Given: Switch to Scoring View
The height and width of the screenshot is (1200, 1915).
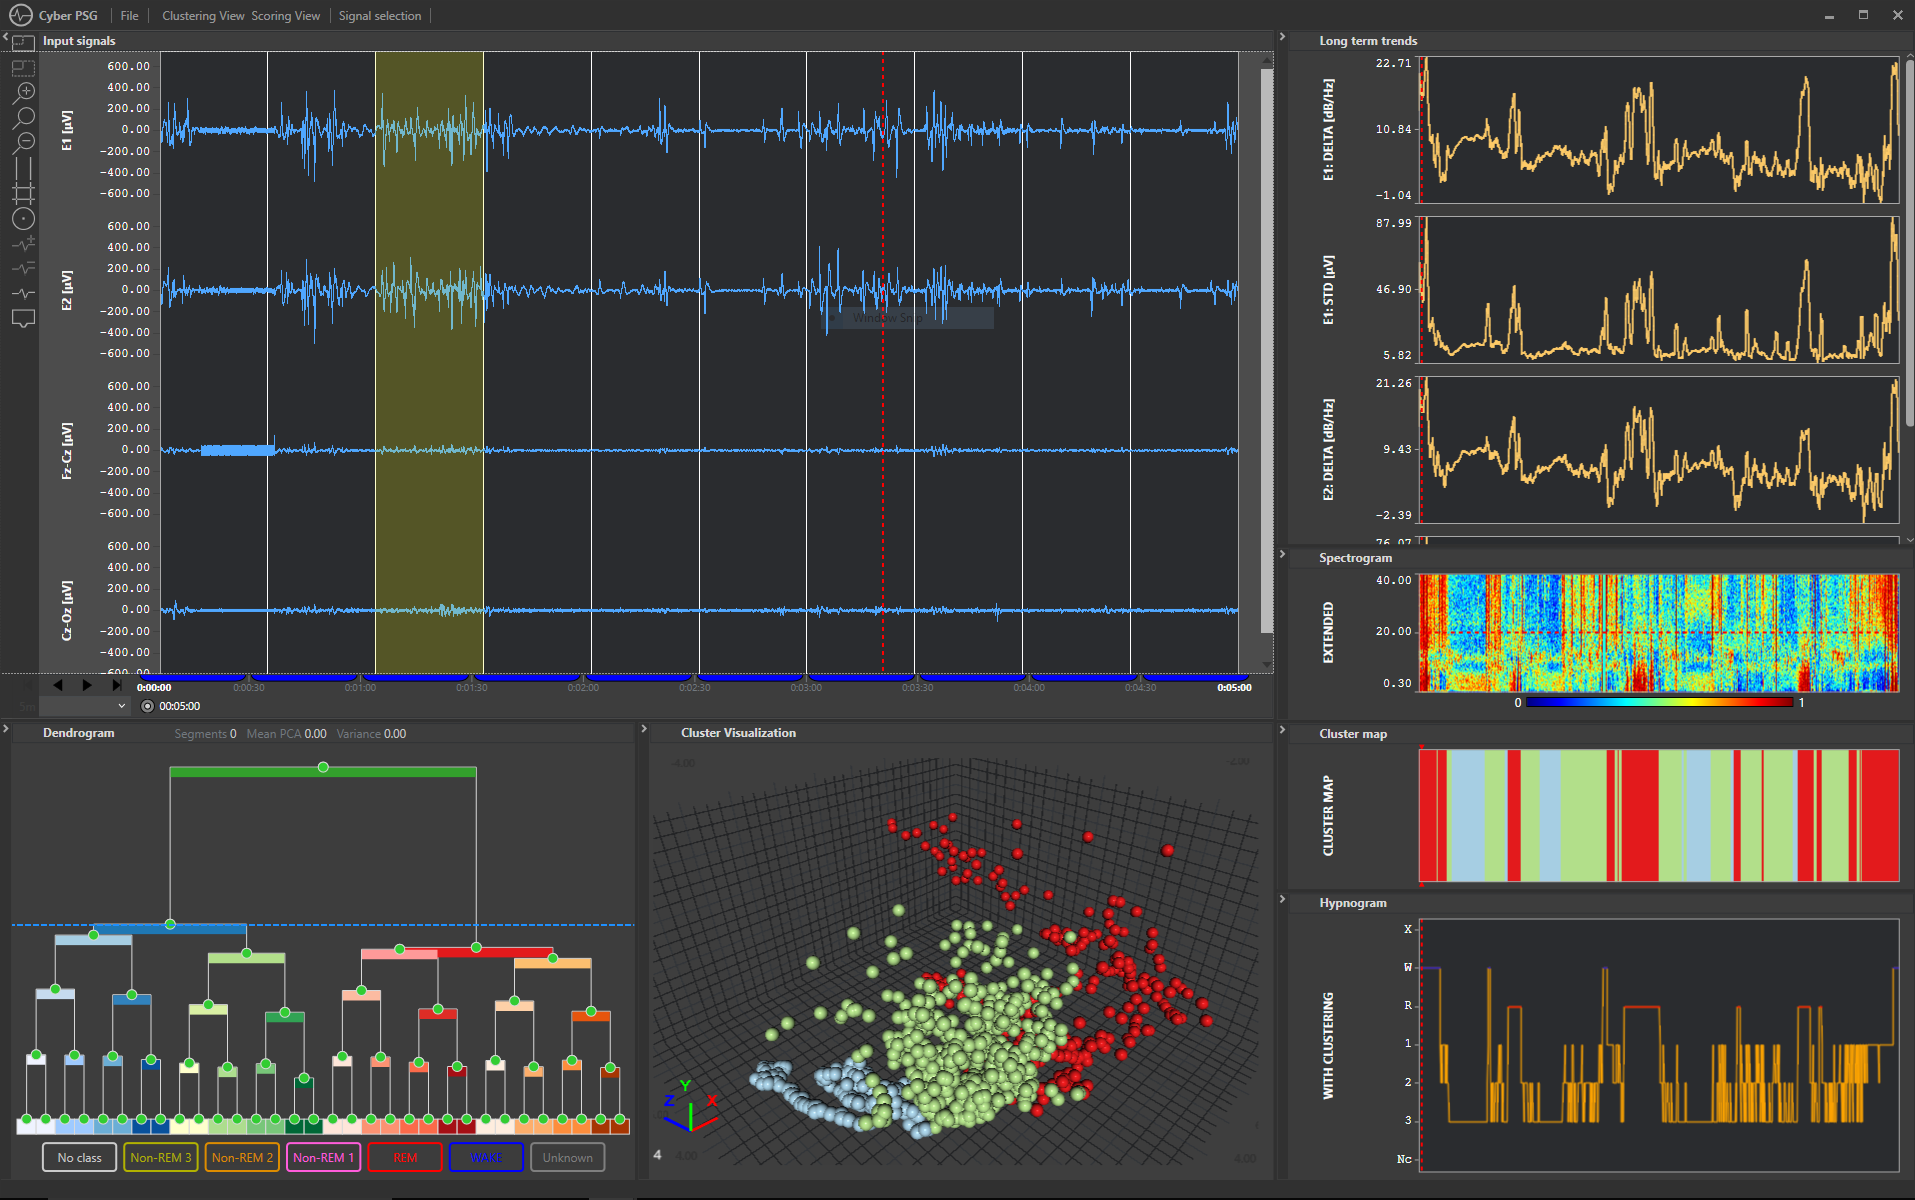Looking at the screenshot, I should click(x=285, y=16).
